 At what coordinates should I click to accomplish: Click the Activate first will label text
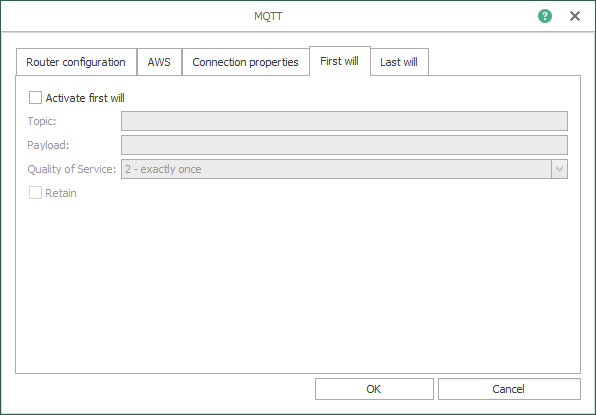85,98
